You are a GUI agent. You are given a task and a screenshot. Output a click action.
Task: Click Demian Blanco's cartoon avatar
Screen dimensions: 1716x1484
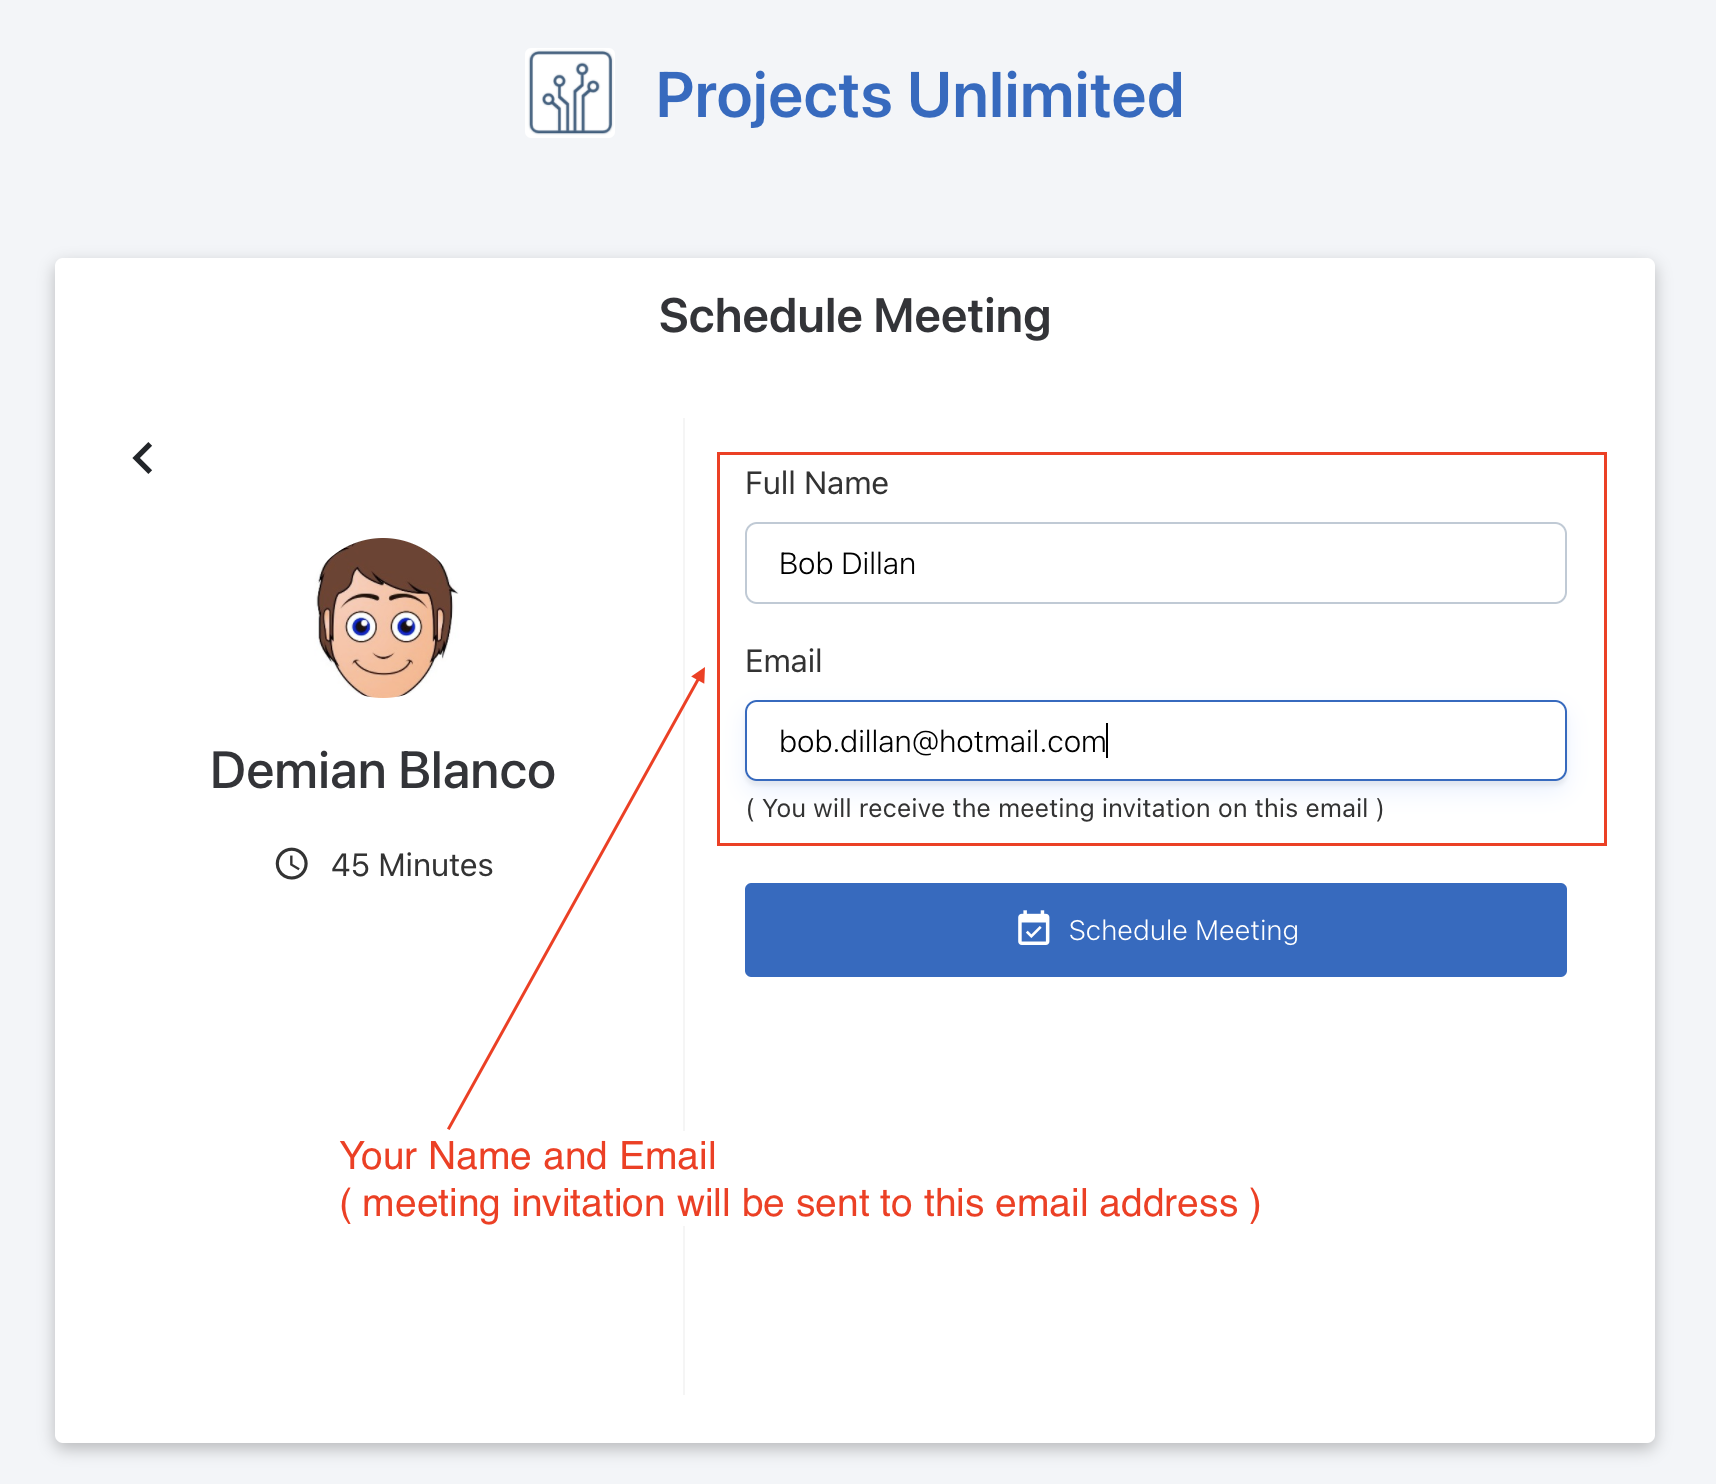384,618
